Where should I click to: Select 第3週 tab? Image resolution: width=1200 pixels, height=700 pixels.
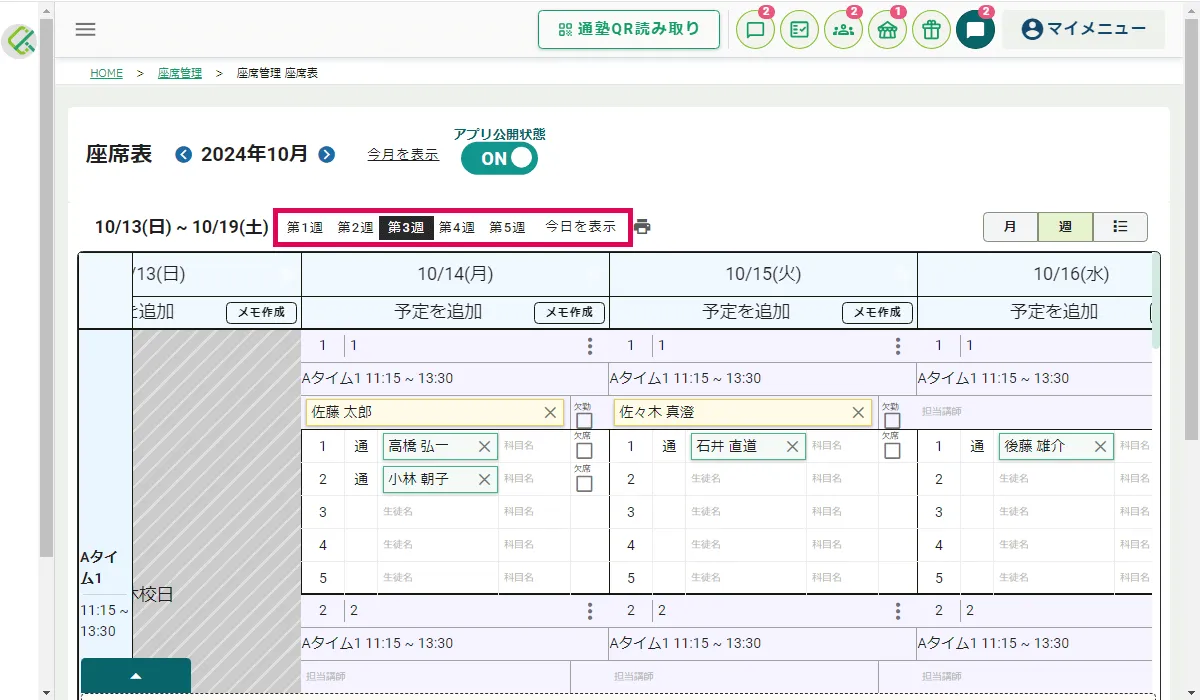coord(406,227)
